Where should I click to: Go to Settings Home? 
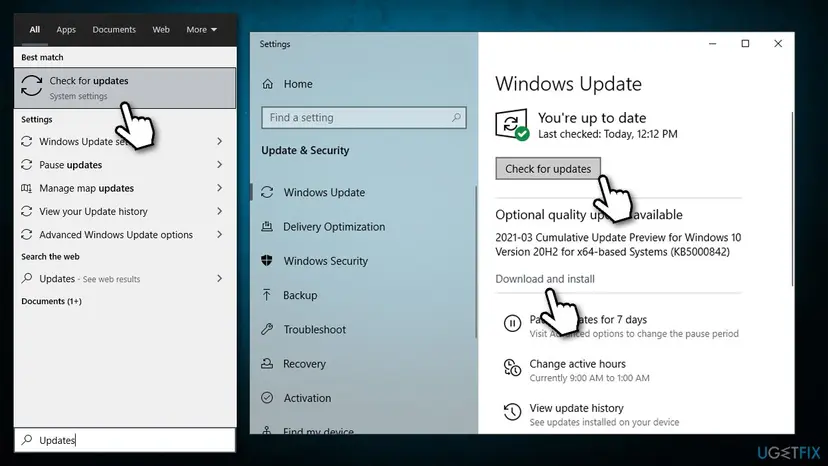click(x=298, y=84)
